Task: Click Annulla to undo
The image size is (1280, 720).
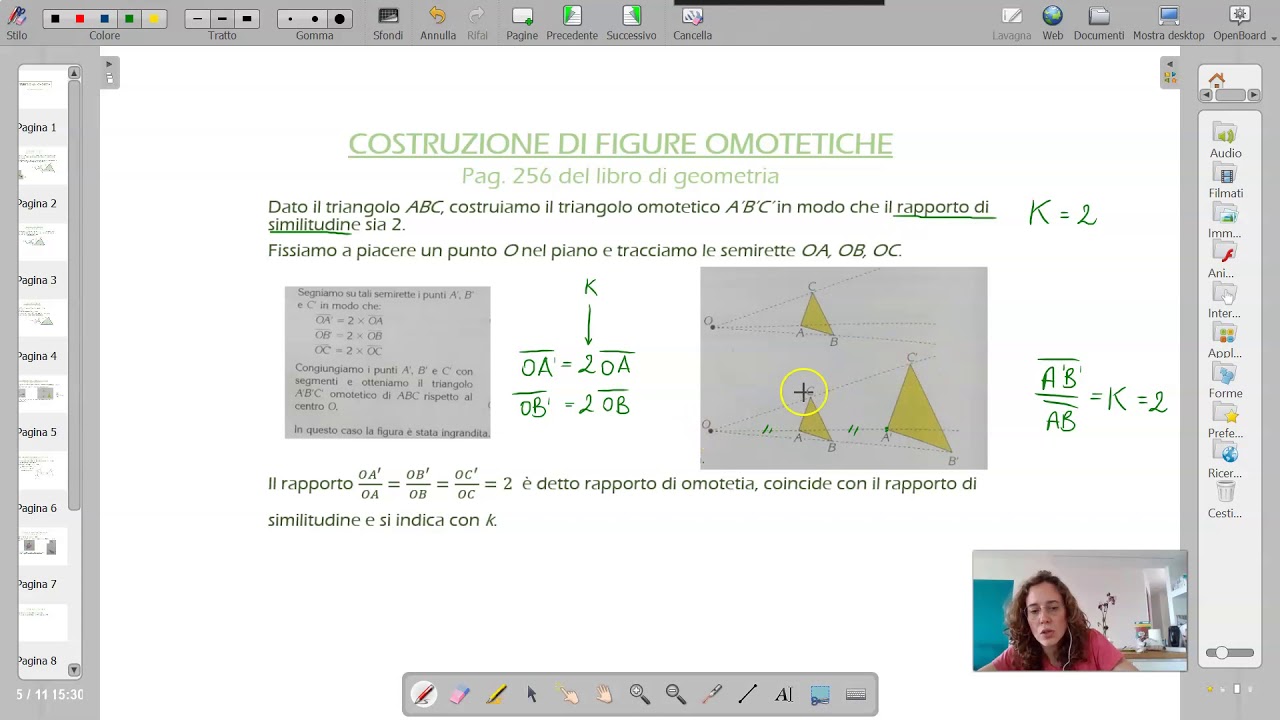Action: click(438, 23)
